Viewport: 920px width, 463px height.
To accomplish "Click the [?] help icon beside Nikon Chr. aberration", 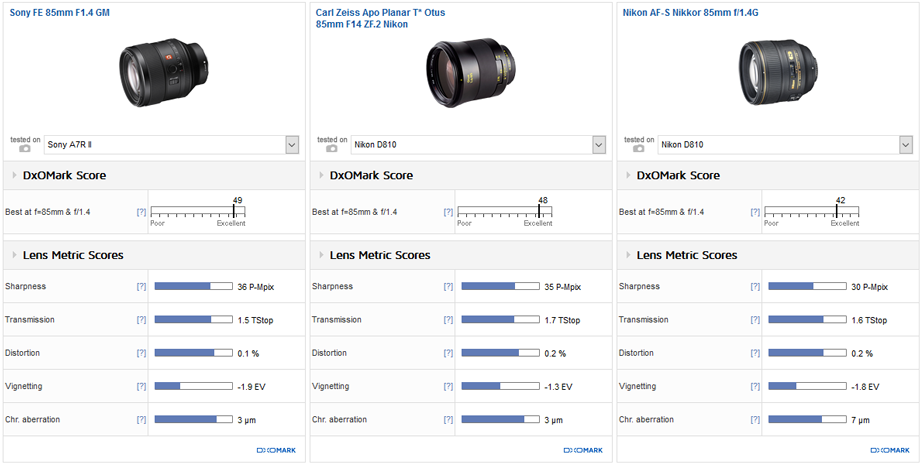I will click(755, 420).
